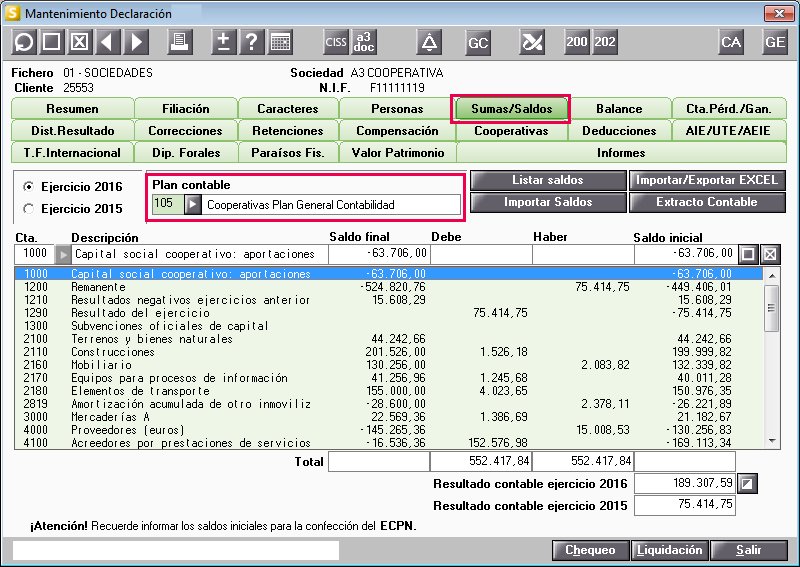This screenshot has width=800, height=567.
Task: Click the toolbar icon next to GC
Action: (532, 42)
